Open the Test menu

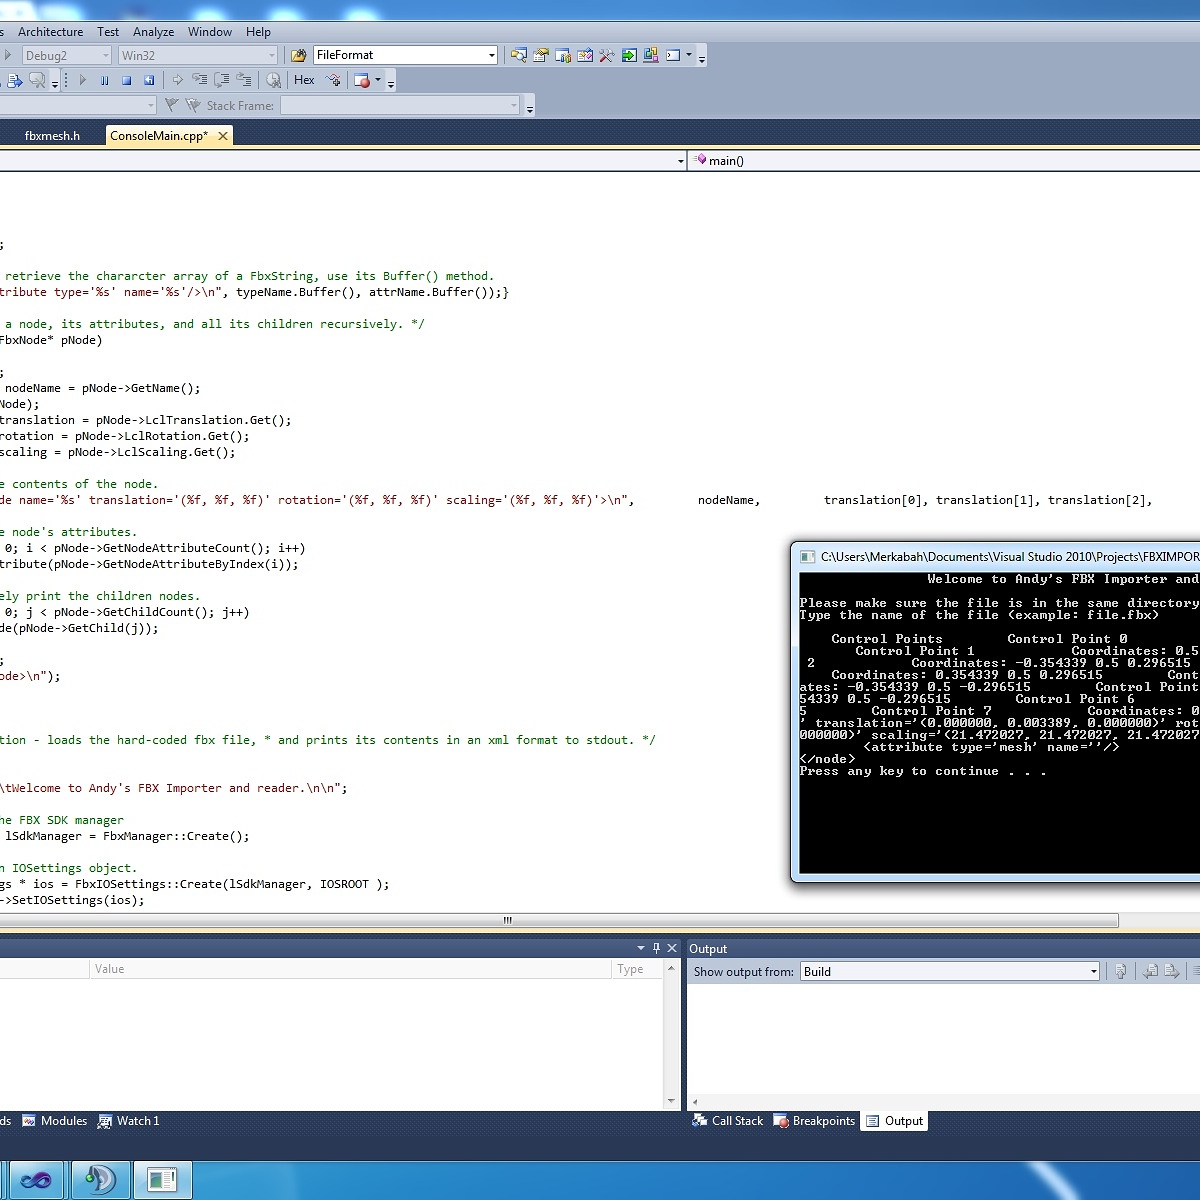(108, 32)
